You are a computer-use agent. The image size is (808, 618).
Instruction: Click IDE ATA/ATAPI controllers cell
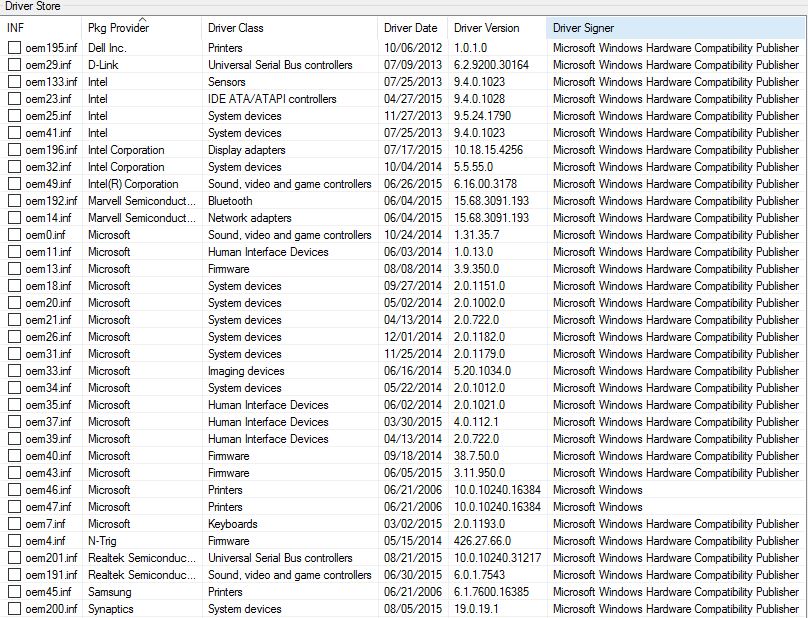(272, 99)
